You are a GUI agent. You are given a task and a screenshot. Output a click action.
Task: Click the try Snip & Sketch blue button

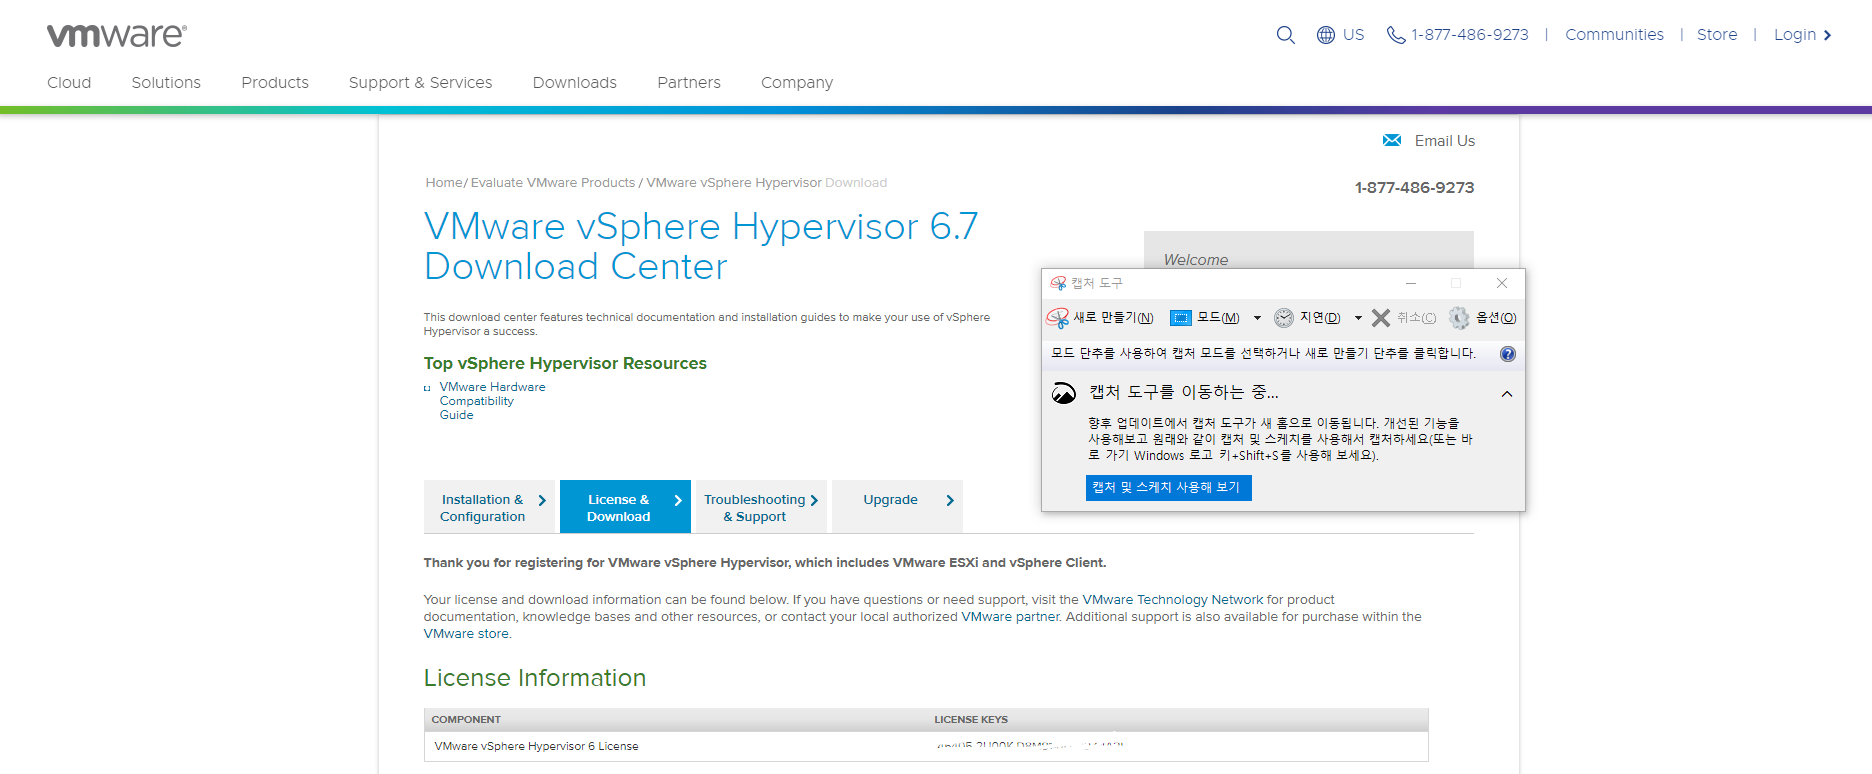(1168, 487)
